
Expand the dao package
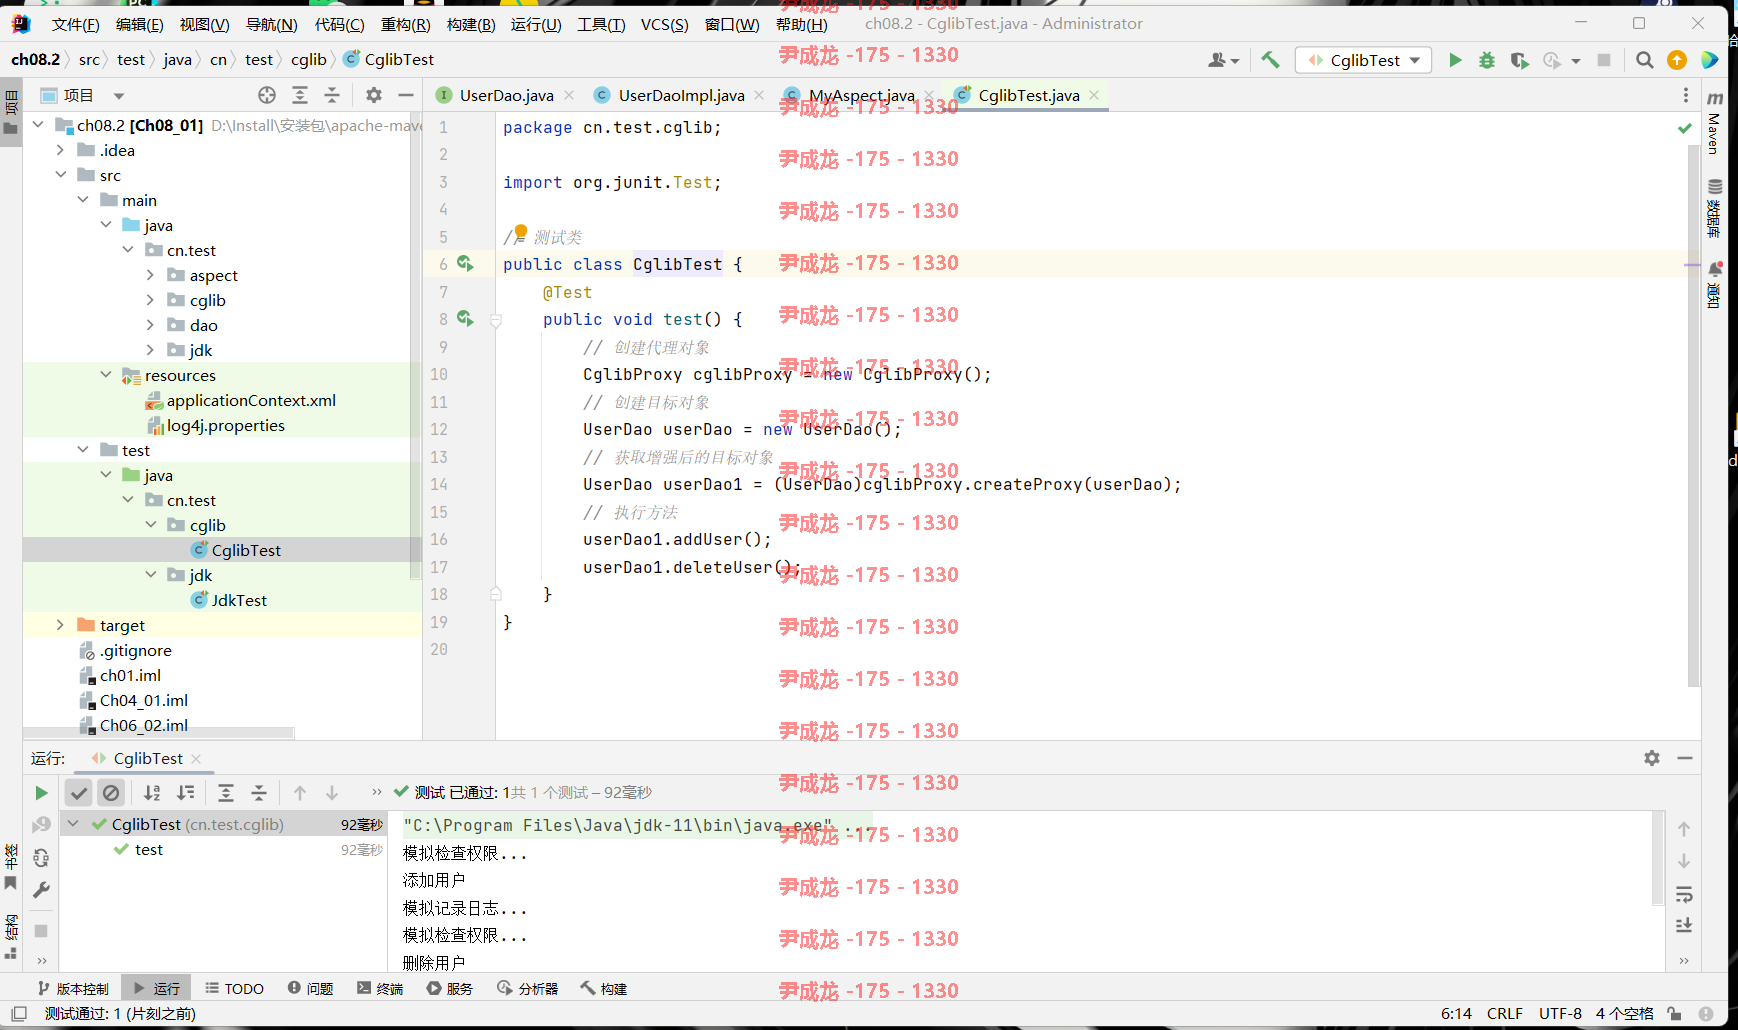pos(150,325)
